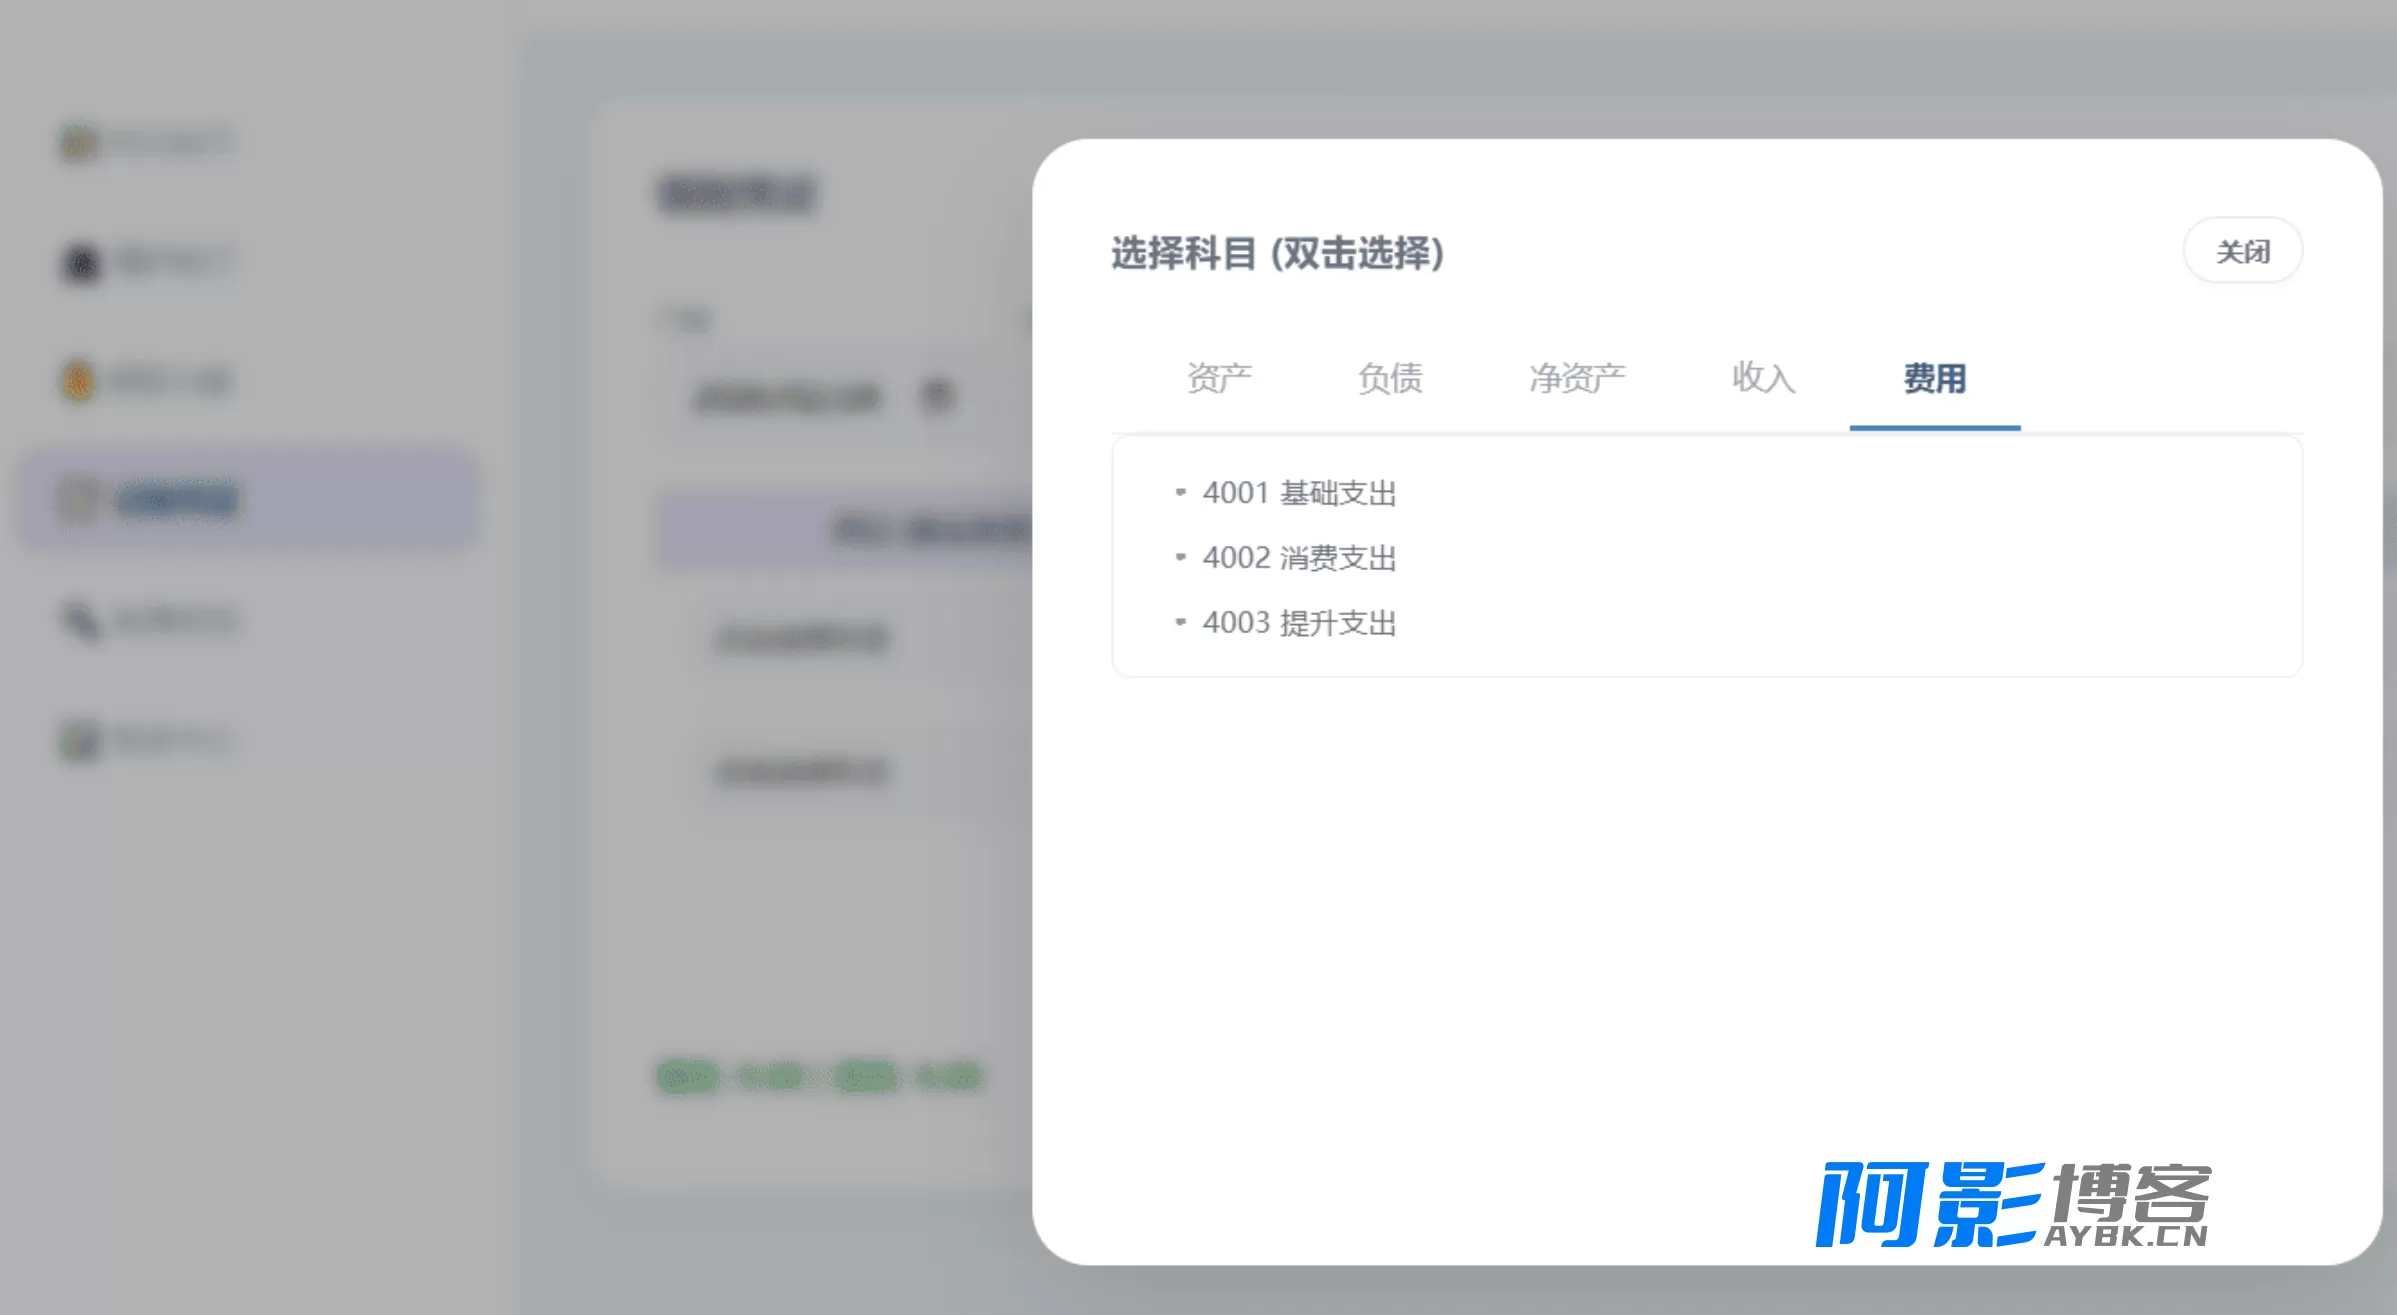Switch to the 资产 tab

pos(1219,378)
